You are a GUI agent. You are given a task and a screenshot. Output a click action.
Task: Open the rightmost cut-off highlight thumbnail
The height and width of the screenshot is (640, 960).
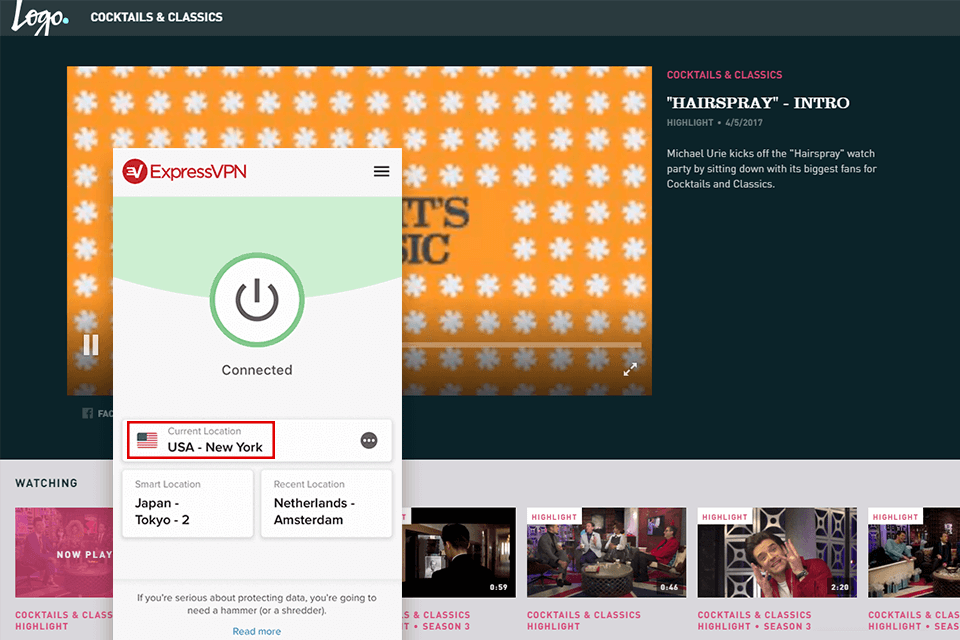(x=914, y=552)
